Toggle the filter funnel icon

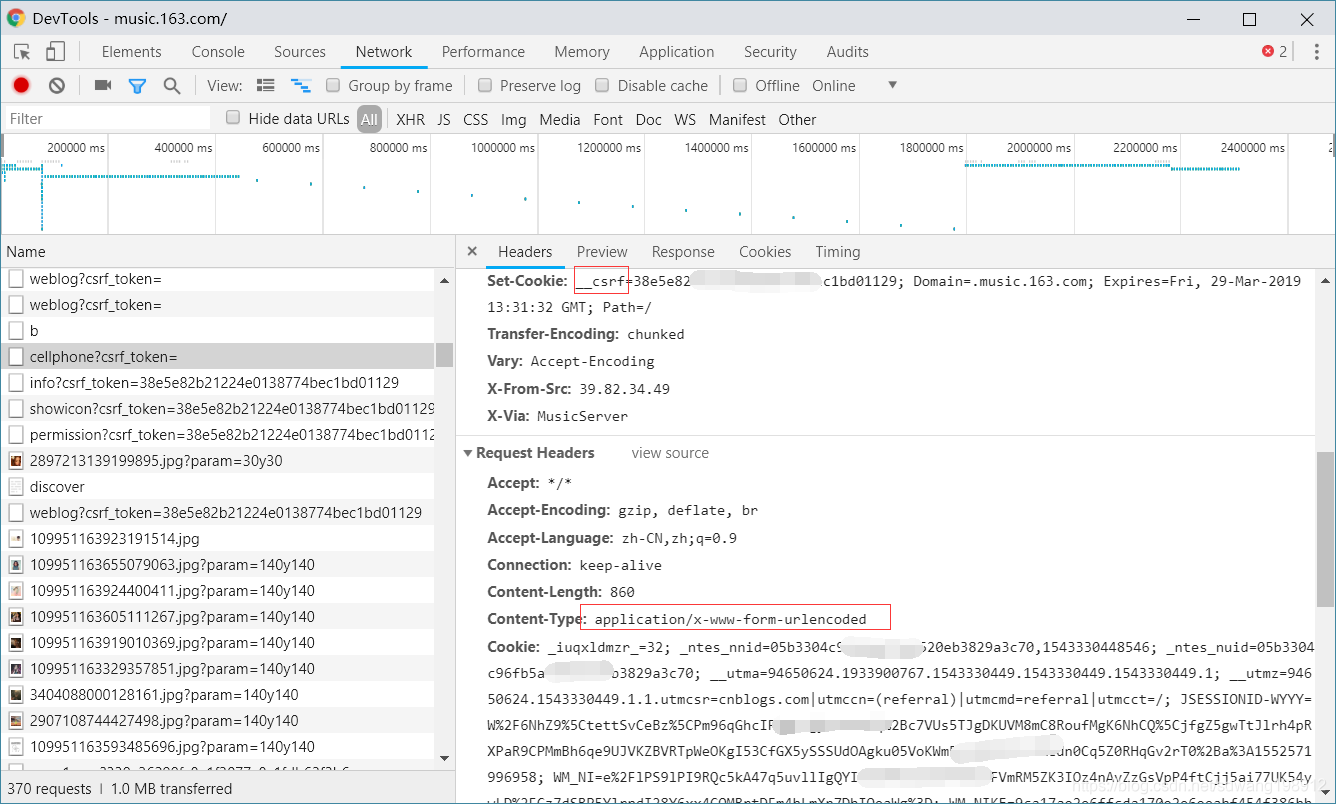137,86
